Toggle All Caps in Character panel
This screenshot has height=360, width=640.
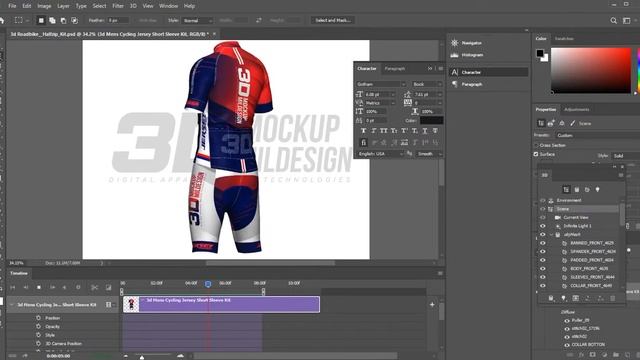384,131
